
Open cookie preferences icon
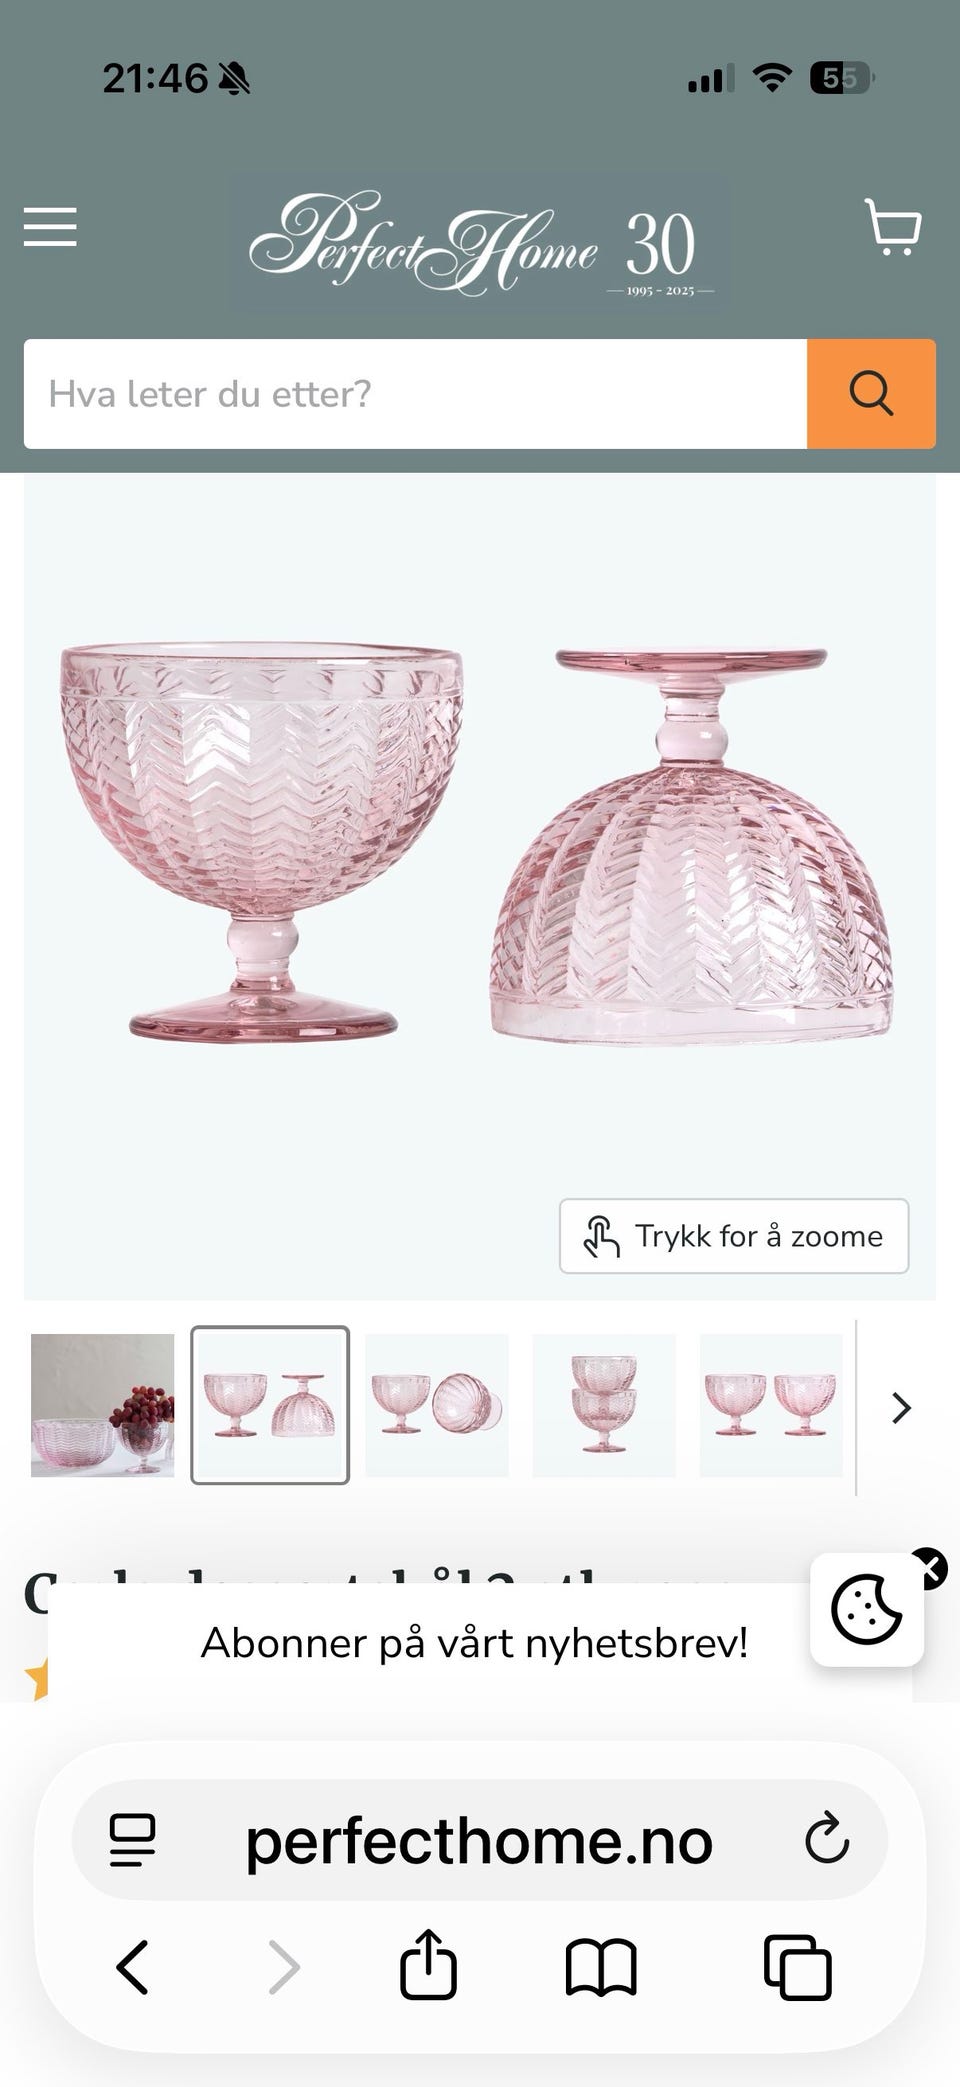[x=866, y=1609]
